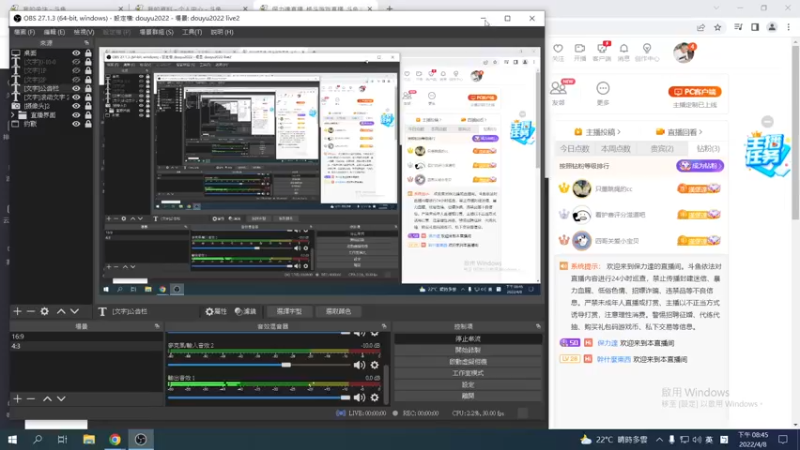The width and height of the screenshot is (800, 450).
Task: Pop out the 控制項 controls dock icon
Action: pos(538,327)
